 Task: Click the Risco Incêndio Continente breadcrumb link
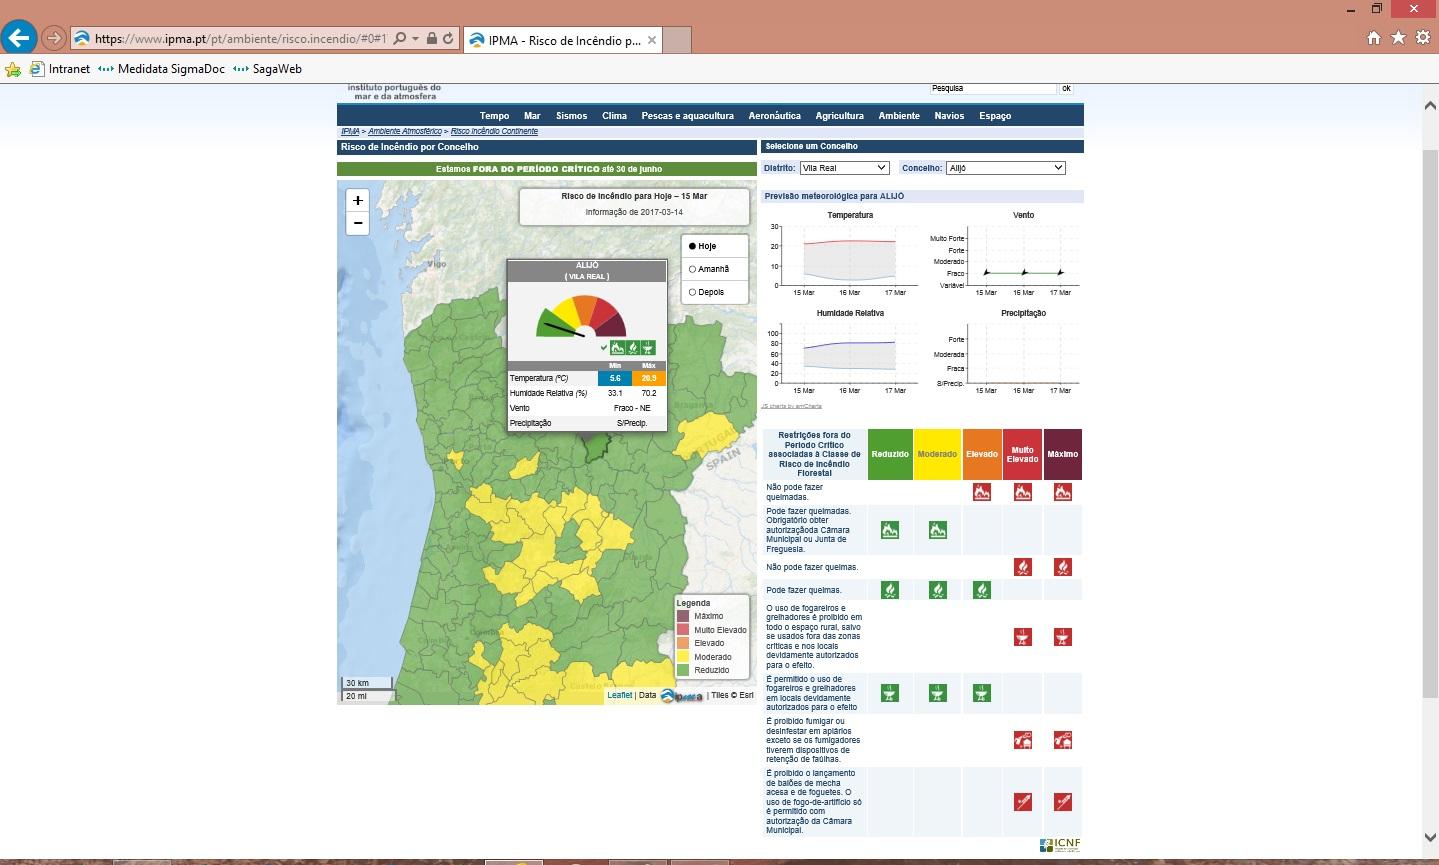(494, 132)
